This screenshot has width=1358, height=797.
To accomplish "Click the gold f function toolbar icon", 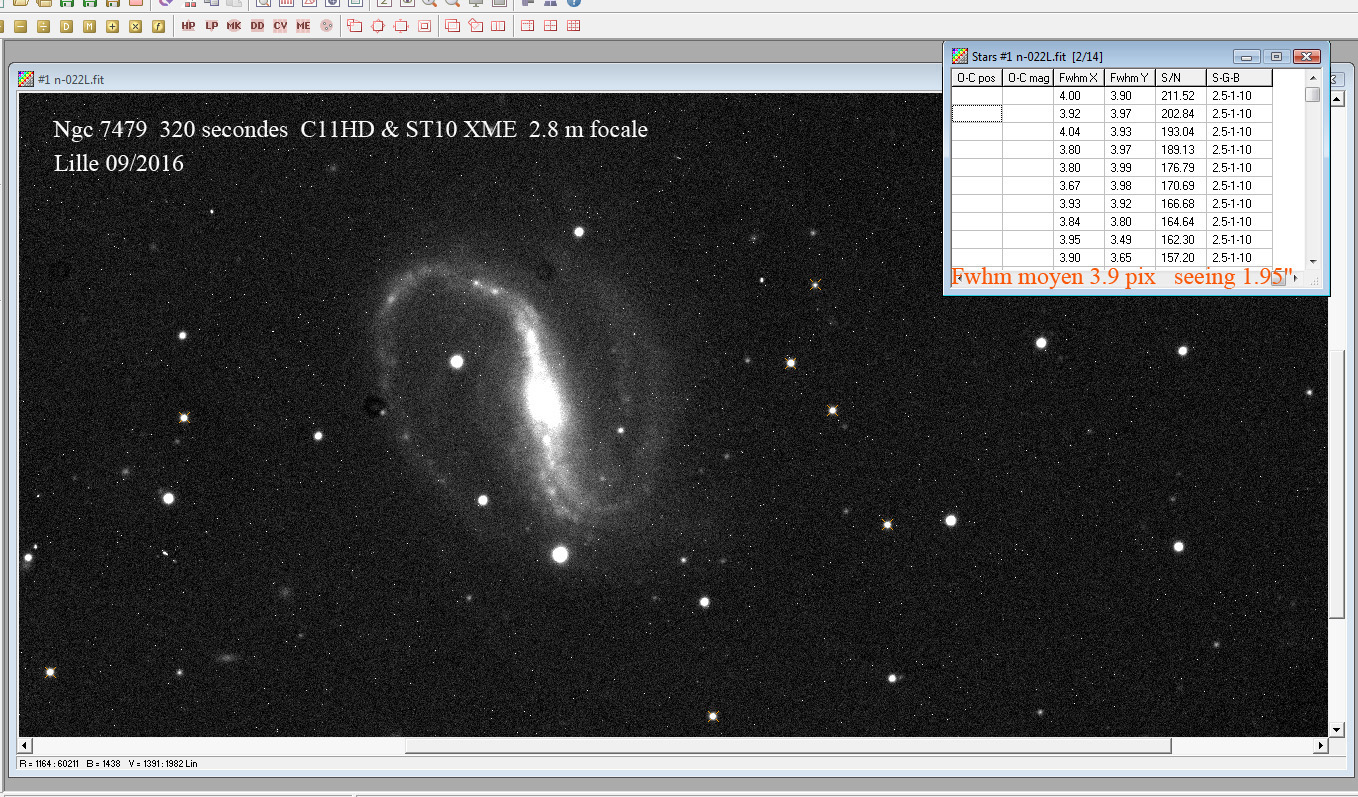I will coord(158,26).
